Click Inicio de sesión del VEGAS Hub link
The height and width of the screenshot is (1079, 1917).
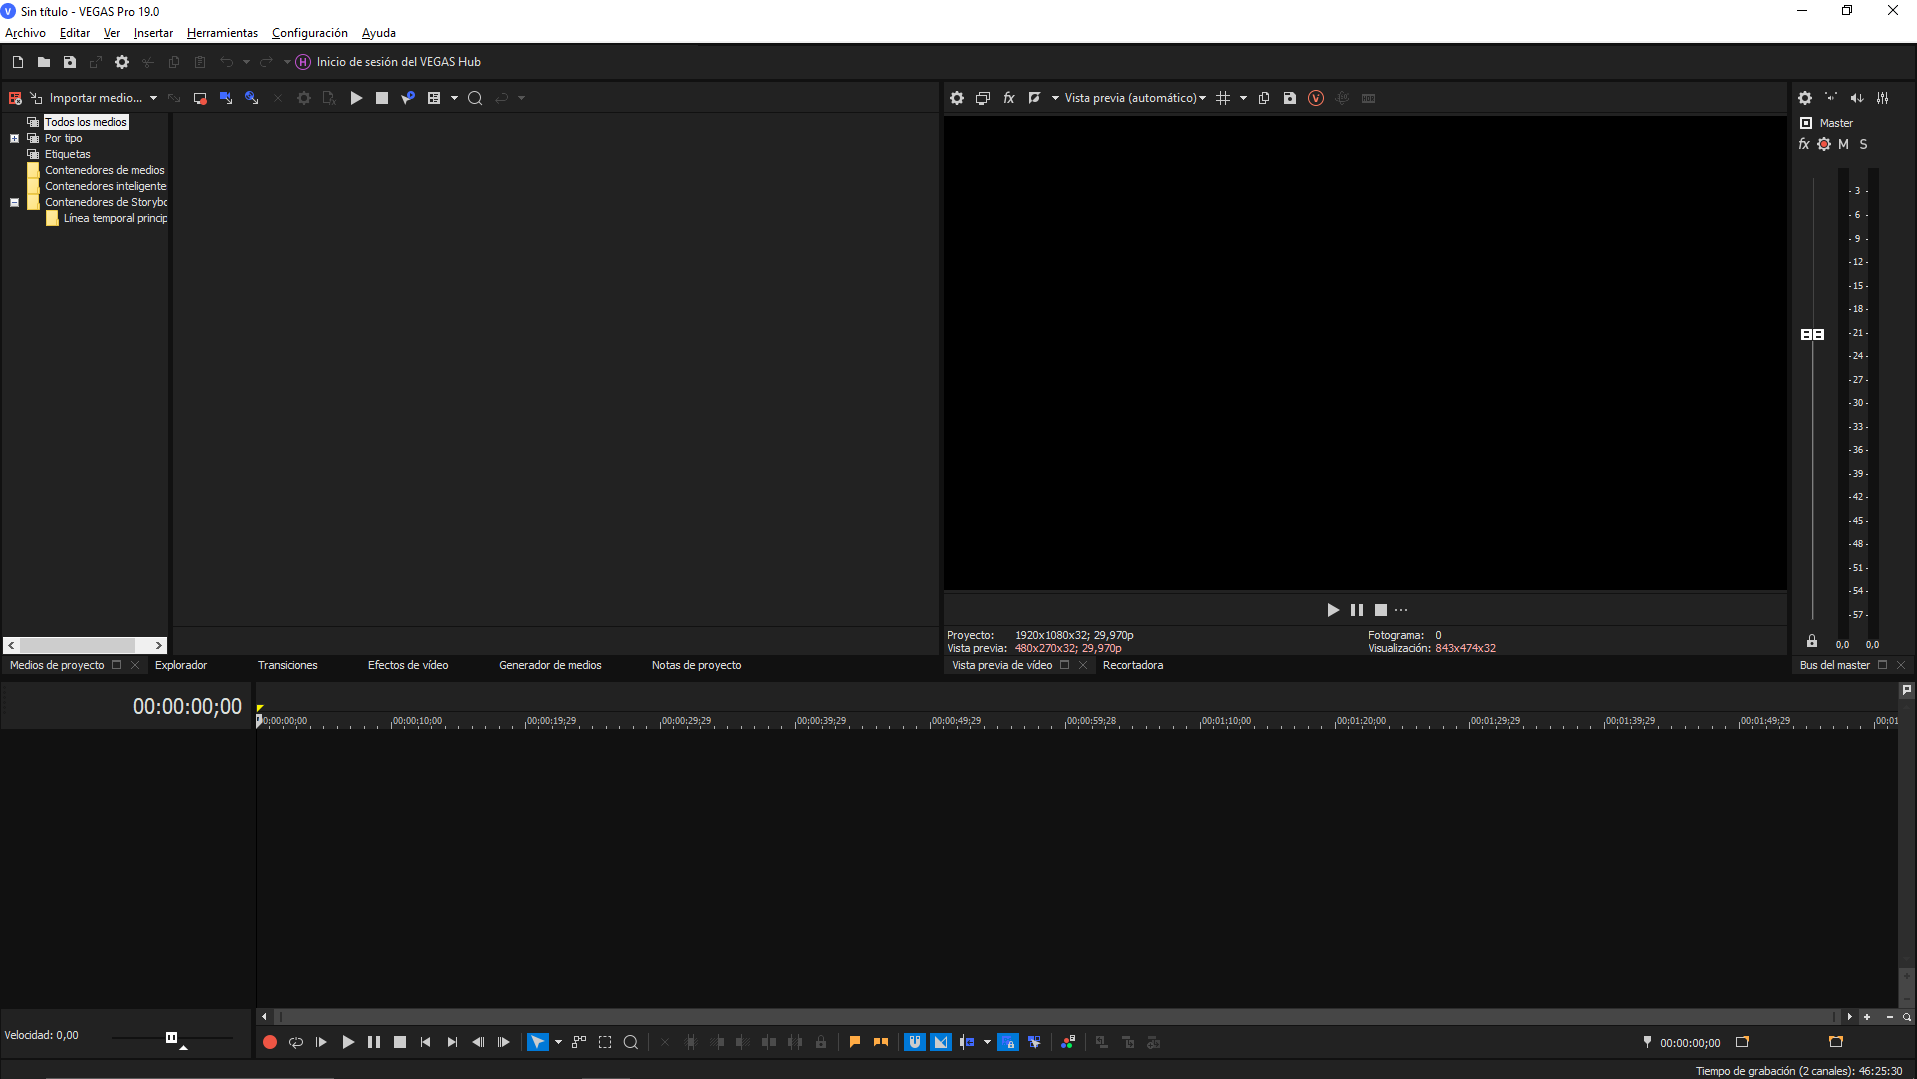click(x=398, y=62)
